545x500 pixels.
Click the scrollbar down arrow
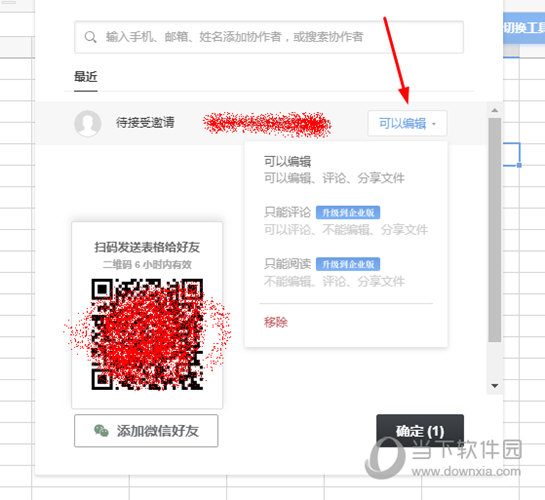495,386
